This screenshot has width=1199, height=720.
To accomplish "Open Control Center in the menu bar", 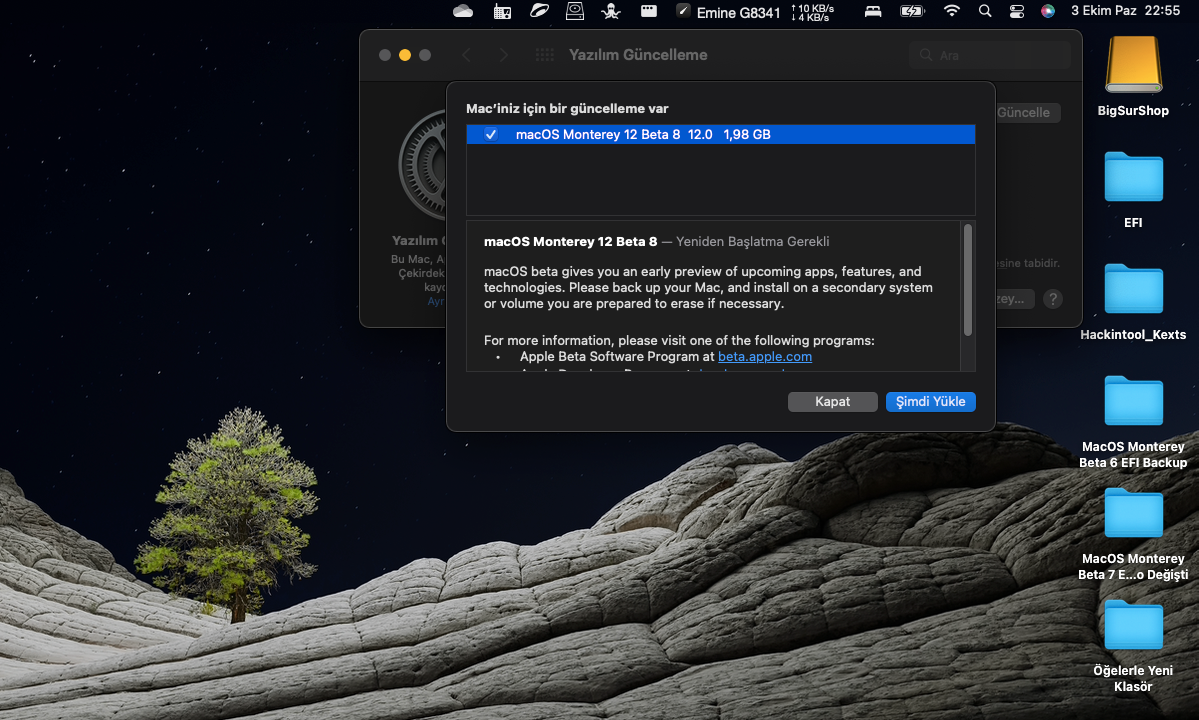I will [1017, 11].
